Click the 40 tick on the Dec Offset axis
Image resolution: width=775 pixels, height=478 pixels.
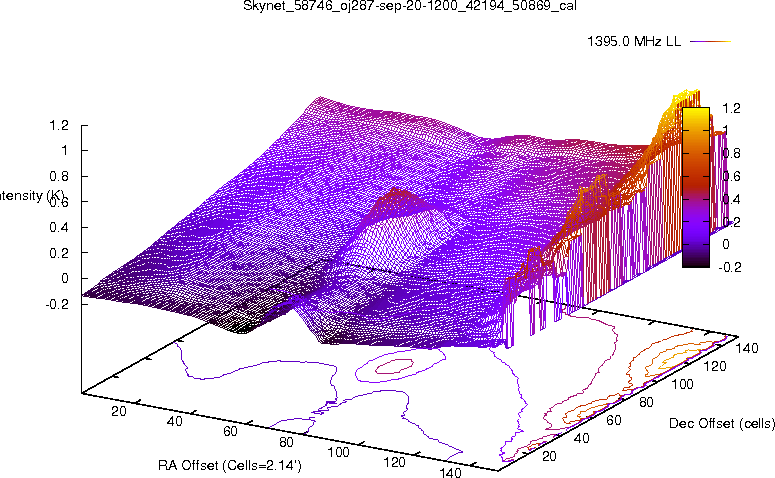[582, 438]
